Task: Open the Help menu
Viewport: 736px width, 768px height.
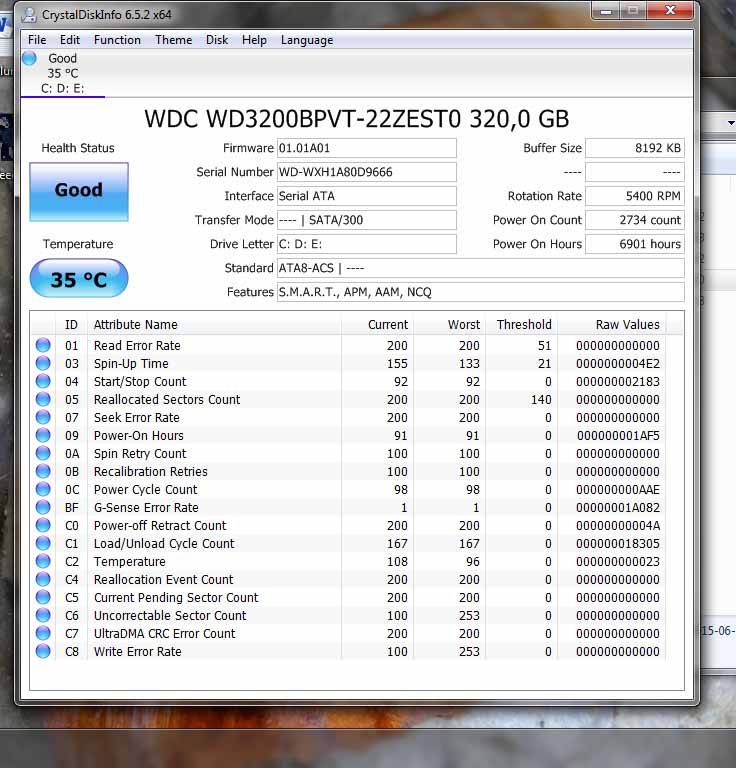Action: pyautogui.click(x=255, y=40)
